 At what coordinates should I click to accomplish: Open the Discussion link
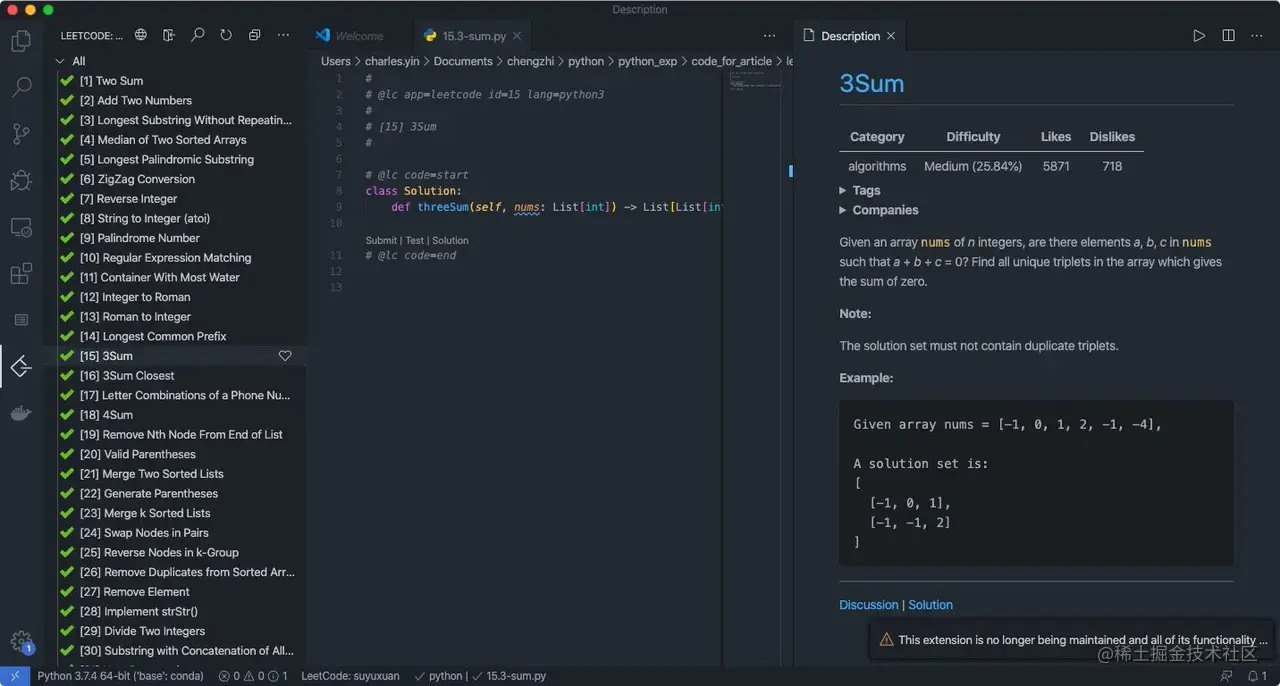click(869, 605)
